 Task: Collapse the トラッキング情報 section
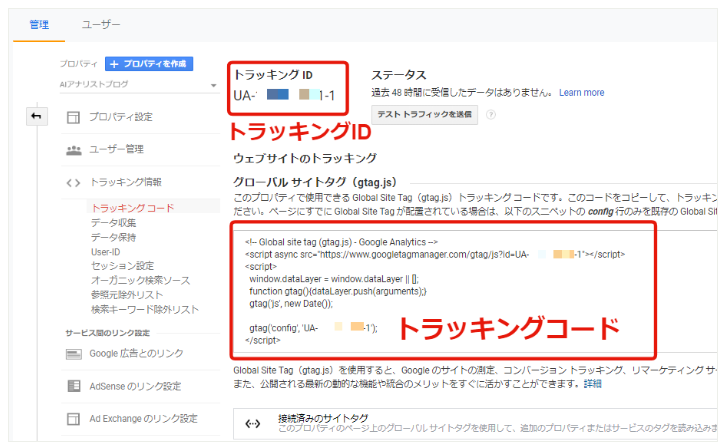pos(125,182)
